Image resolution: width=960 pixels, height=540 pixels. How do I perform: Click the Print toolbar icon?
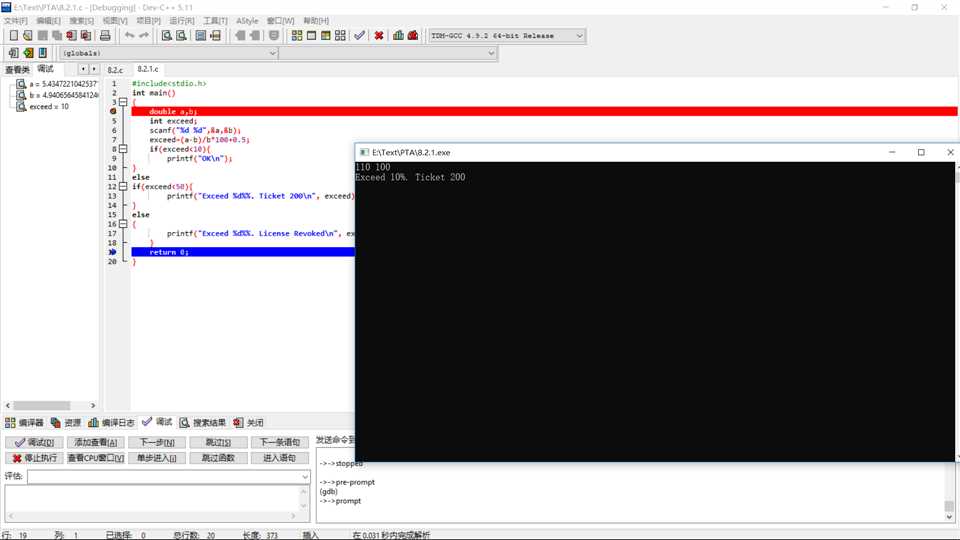point(105,36)
